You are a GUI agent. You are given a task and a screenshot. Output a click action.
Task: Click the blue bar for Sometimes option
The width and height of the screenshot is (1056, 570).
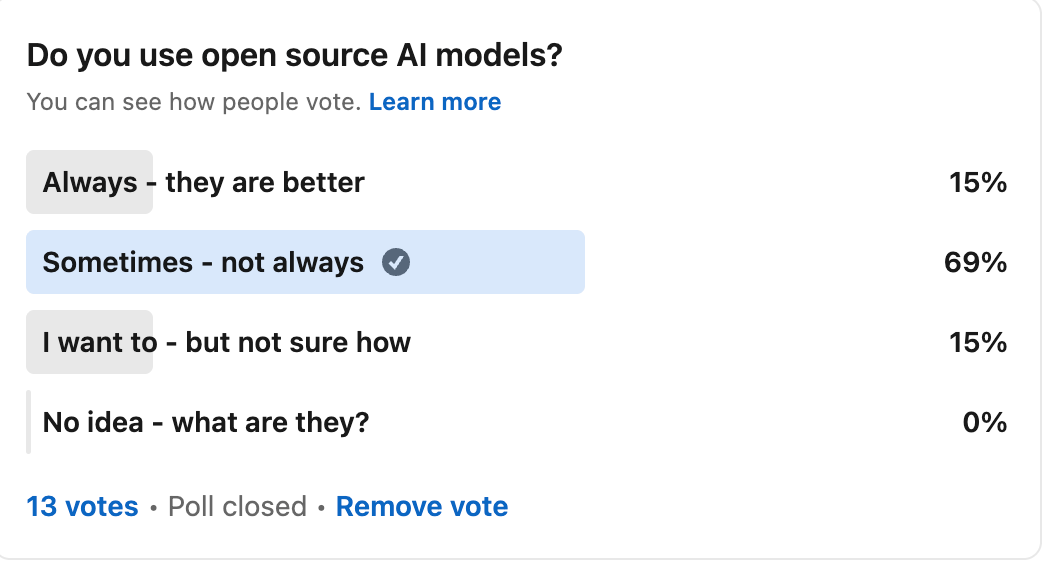[305, 262]
